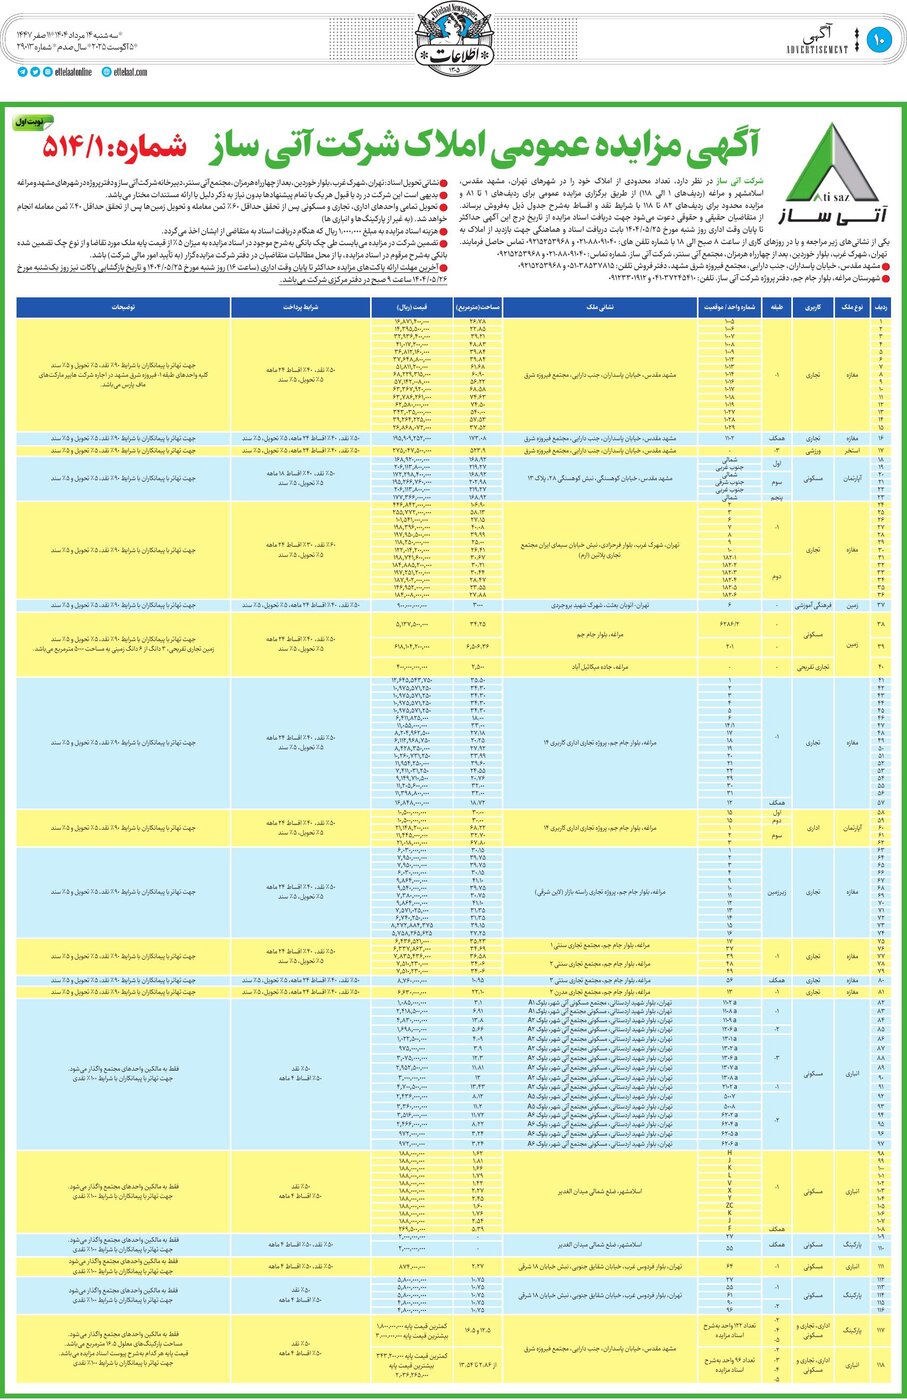Viewport: 907px width, 1400px height.
Task: Click the ADVERTISEMENT section label
Action: coord(817,49)
